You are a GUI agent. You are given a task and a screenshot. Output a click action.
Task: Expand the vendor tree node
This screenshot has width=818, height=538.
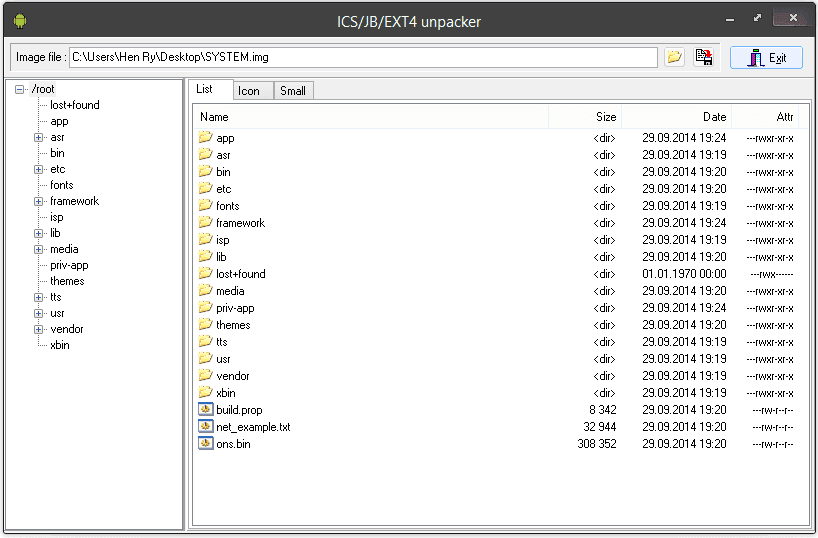(38, 329)
